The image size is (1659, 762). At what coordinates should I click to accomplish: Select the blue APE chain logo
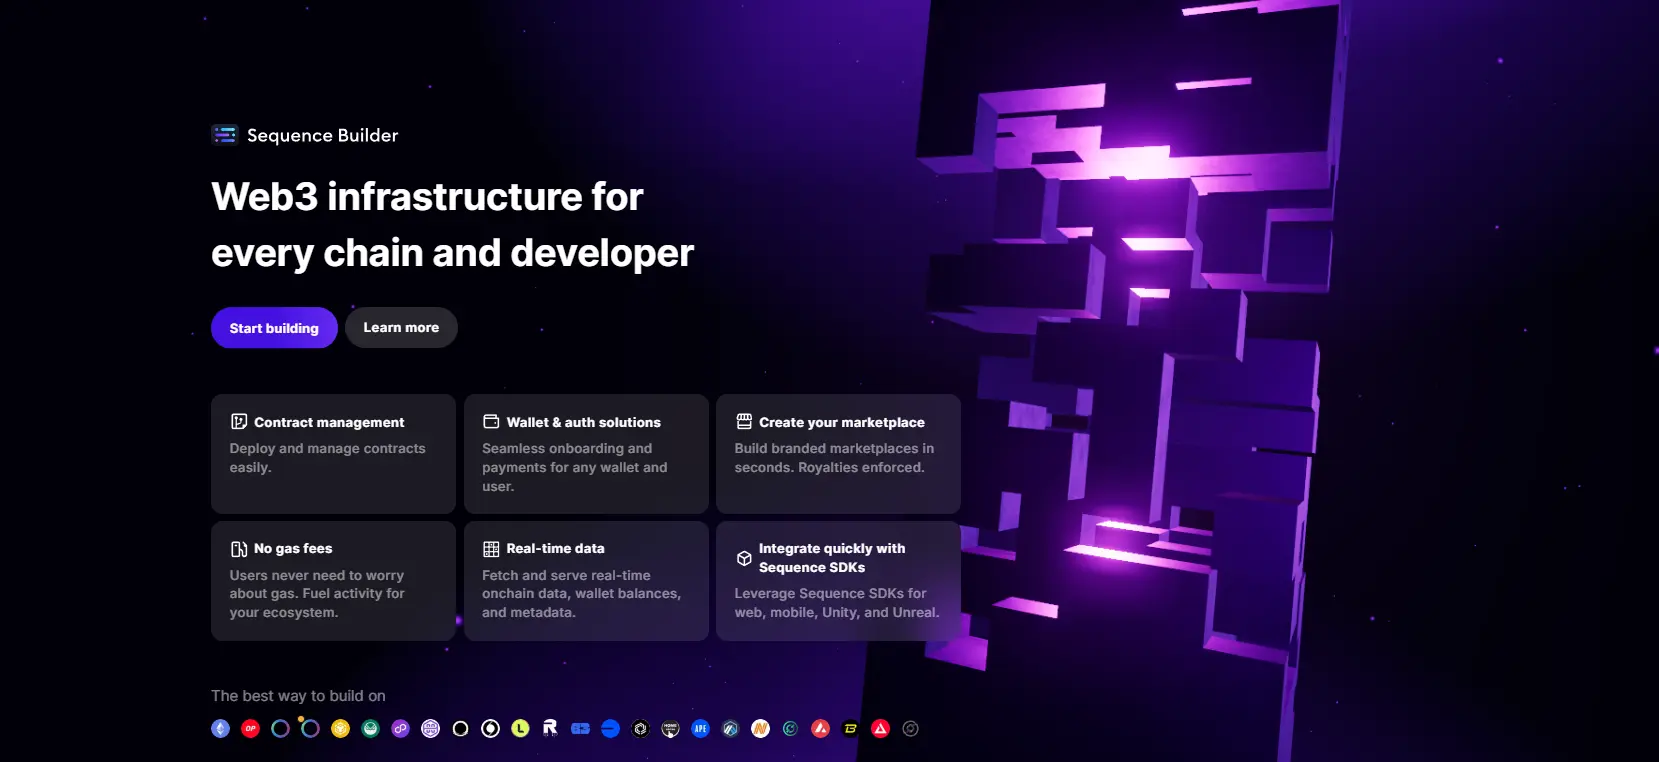tap(701, 729)
